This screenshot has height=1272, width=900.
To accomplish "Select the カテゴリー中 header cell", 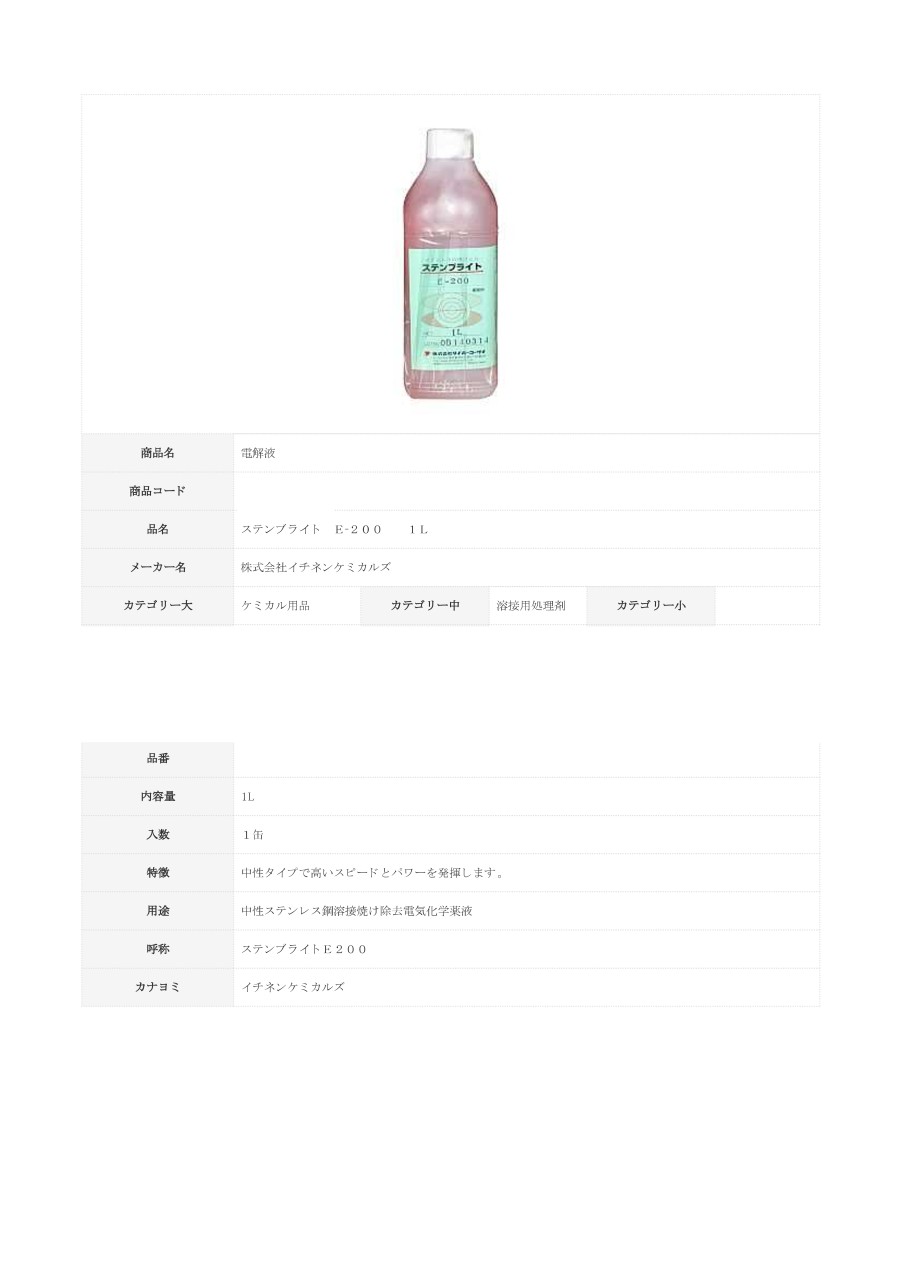I will click(425, 605).
